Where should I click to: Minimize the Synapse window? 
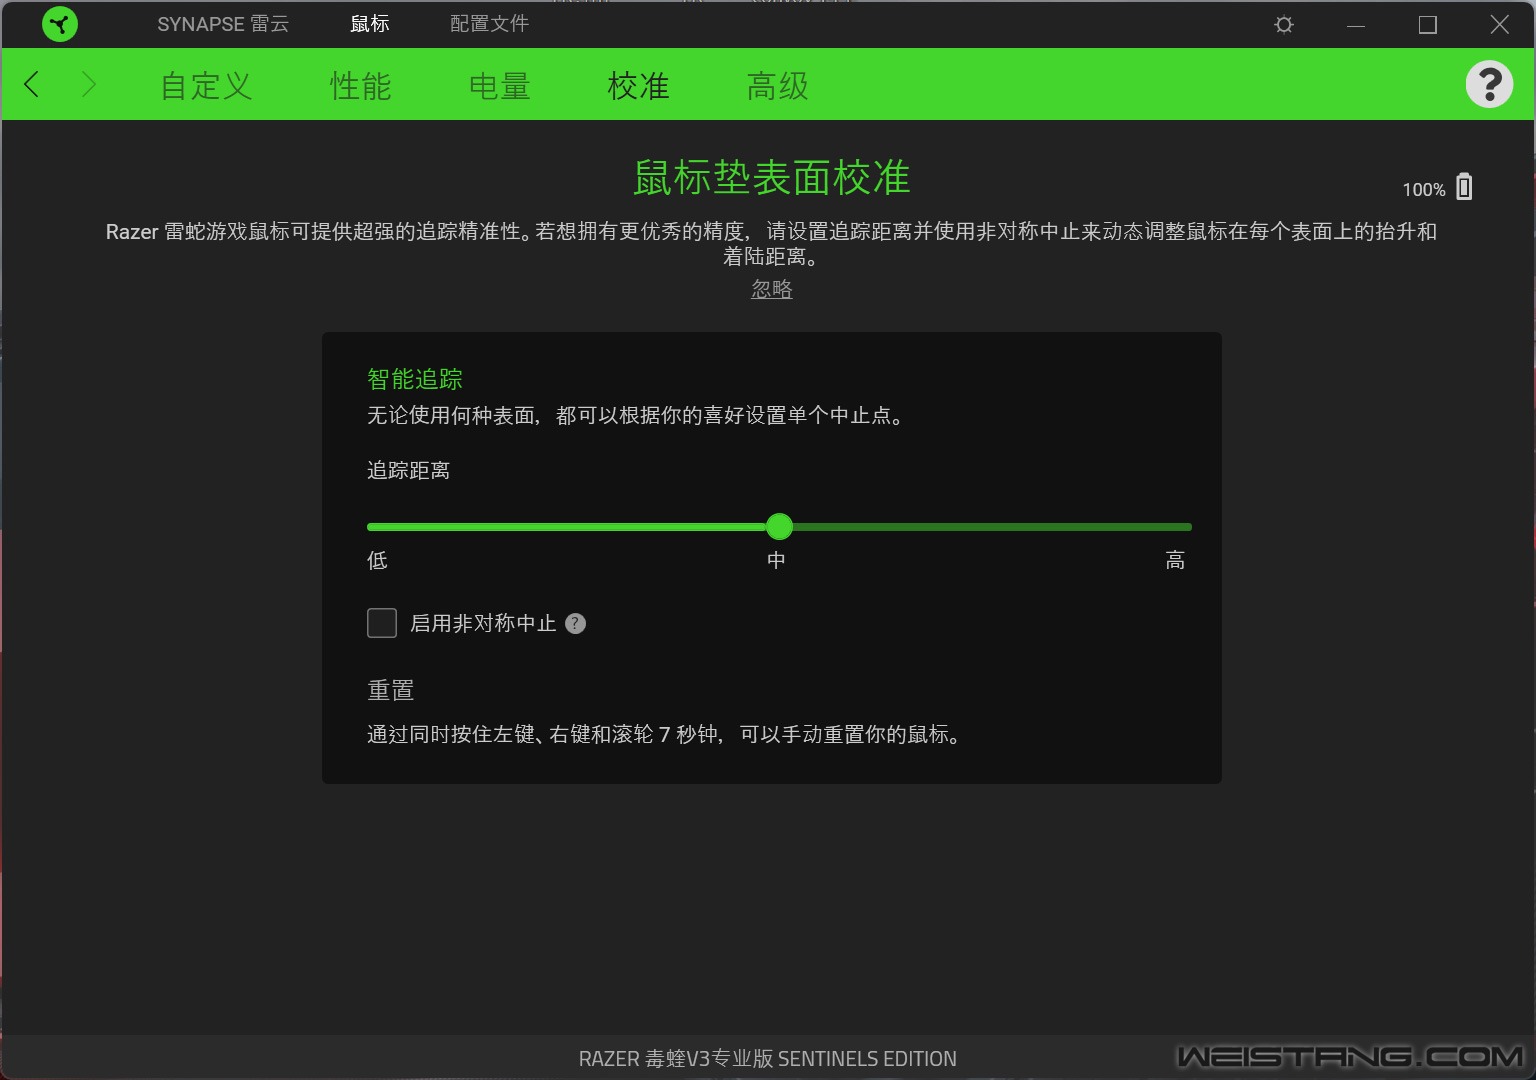[1356, 25]
